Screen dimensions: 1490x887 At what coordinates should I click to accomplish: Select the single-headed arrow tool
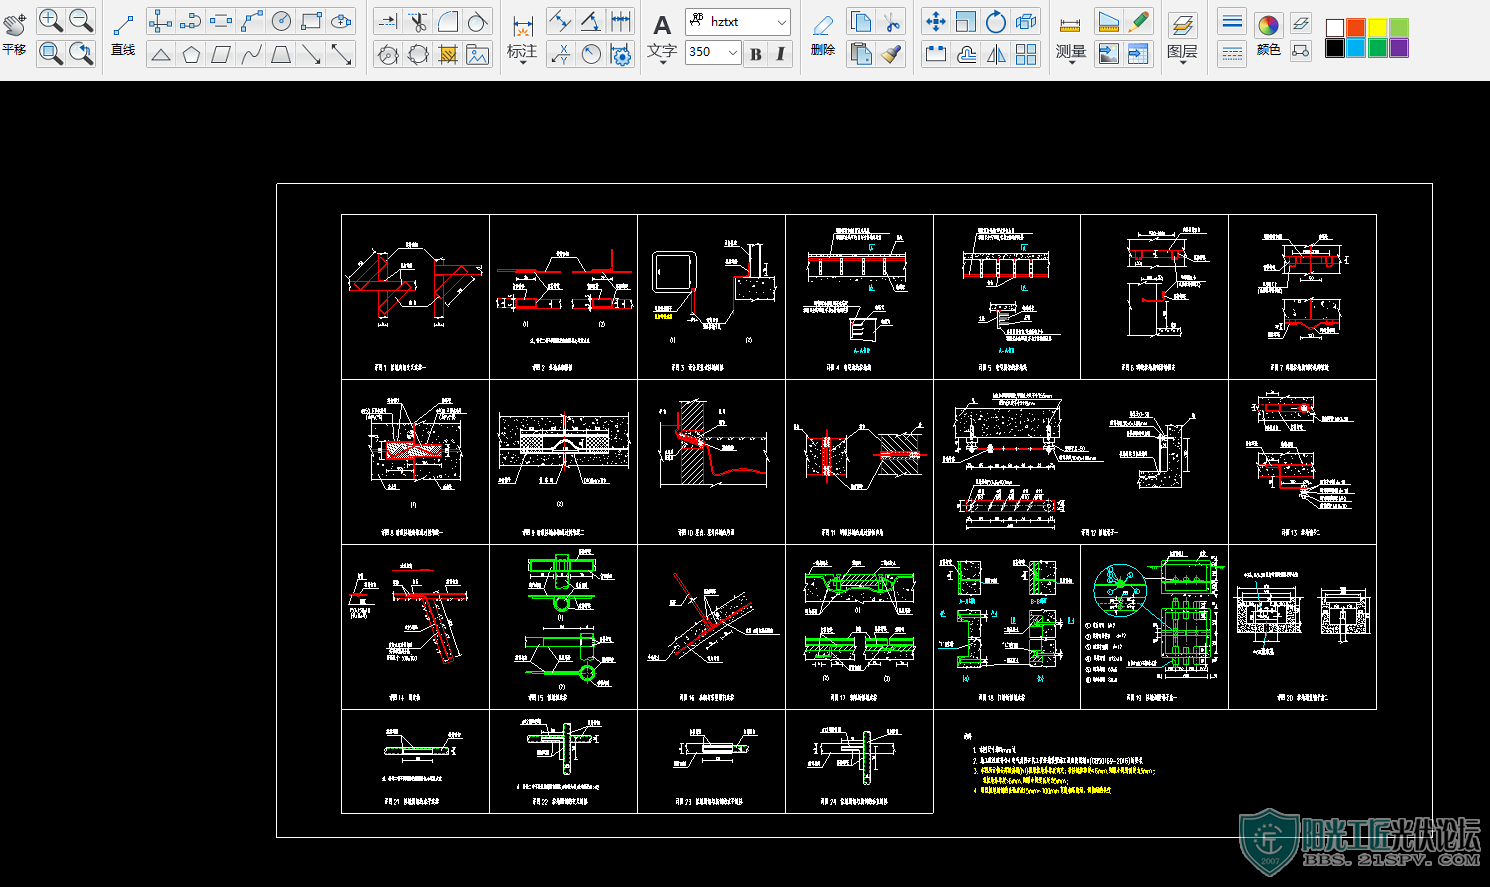311,54
